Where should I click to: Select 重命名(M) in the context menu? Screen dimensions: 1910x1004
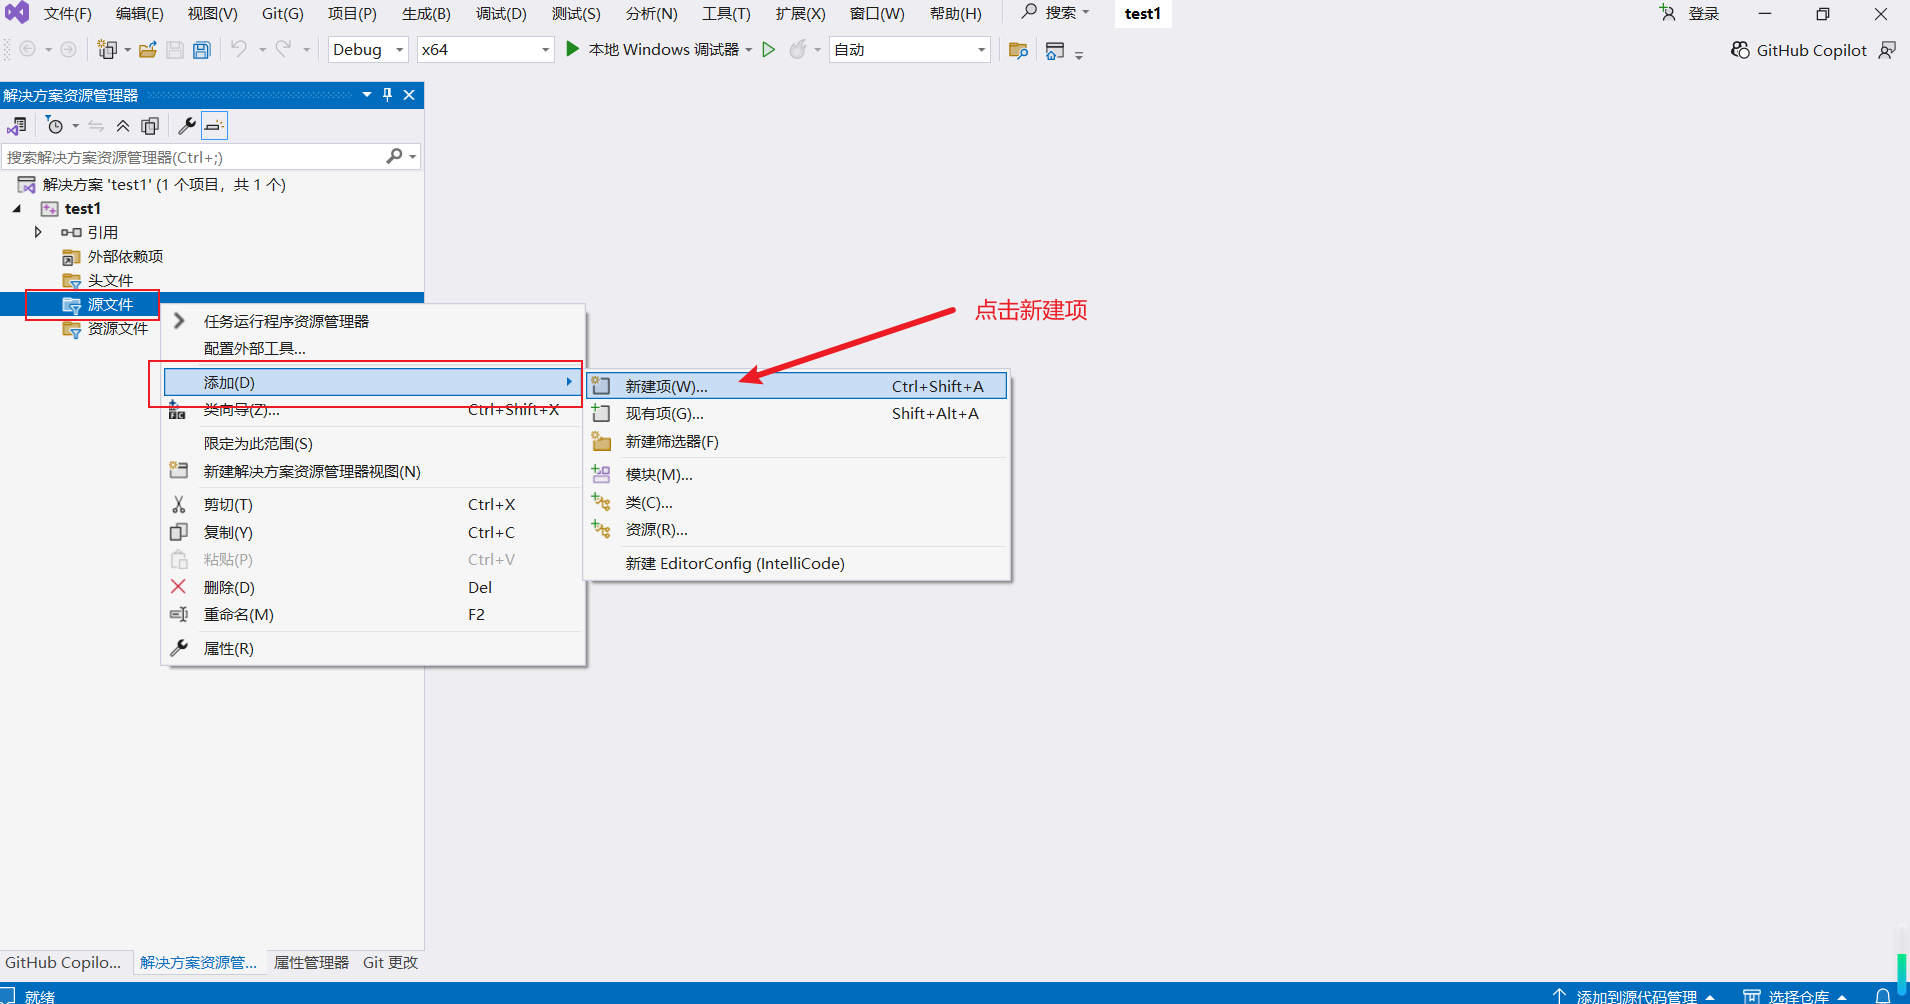pyautogui.click(x=373, y=614)
